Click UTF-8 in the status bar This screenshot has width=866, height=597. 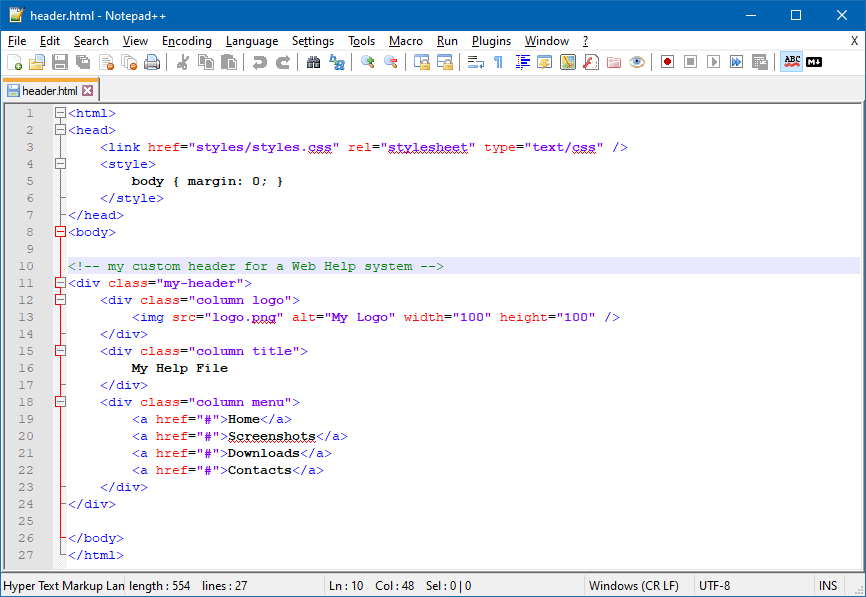coord(716,585)
